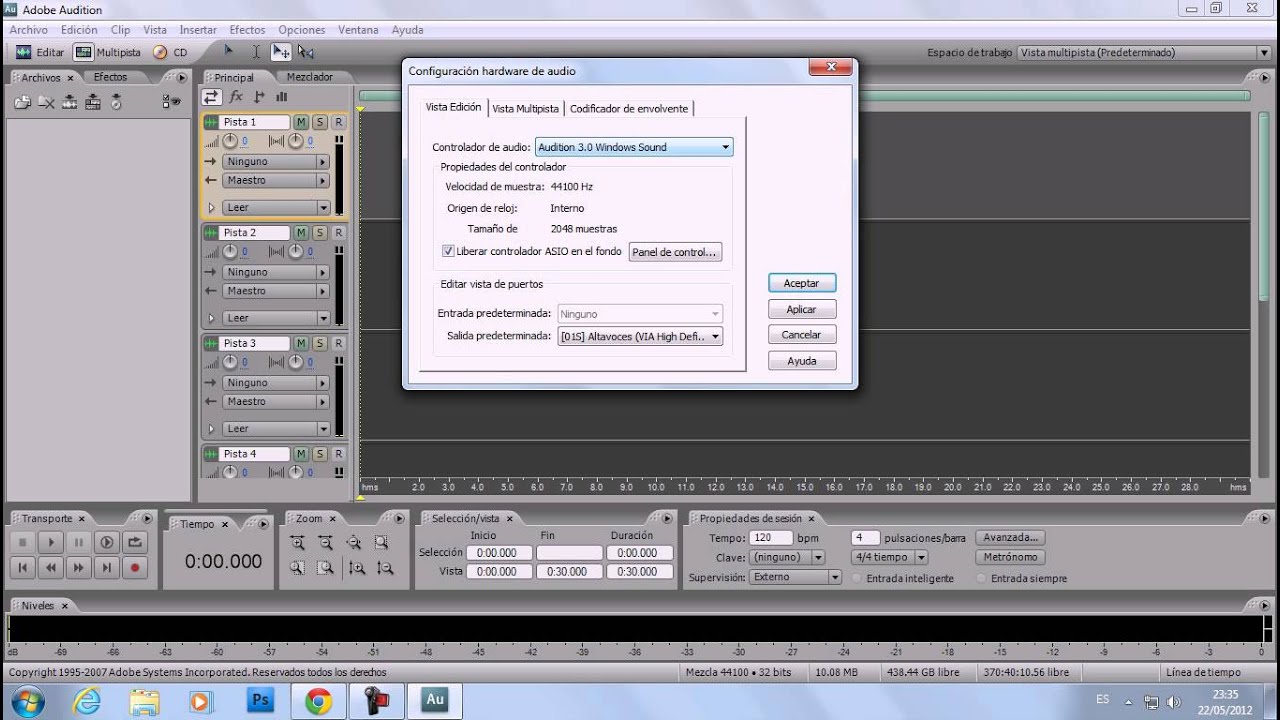The height and width of the screenshot is (720, 1280).
Task: Switch to Codificador de envolvente tab
Action: pos(628,108)
